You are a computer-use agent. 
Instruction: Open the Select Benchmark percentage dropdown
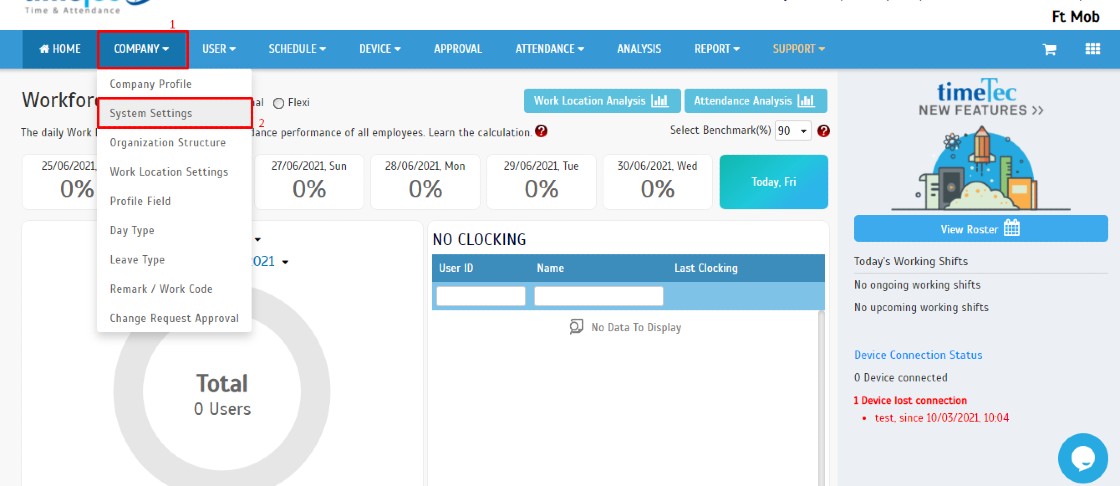(x=793, y=131)
